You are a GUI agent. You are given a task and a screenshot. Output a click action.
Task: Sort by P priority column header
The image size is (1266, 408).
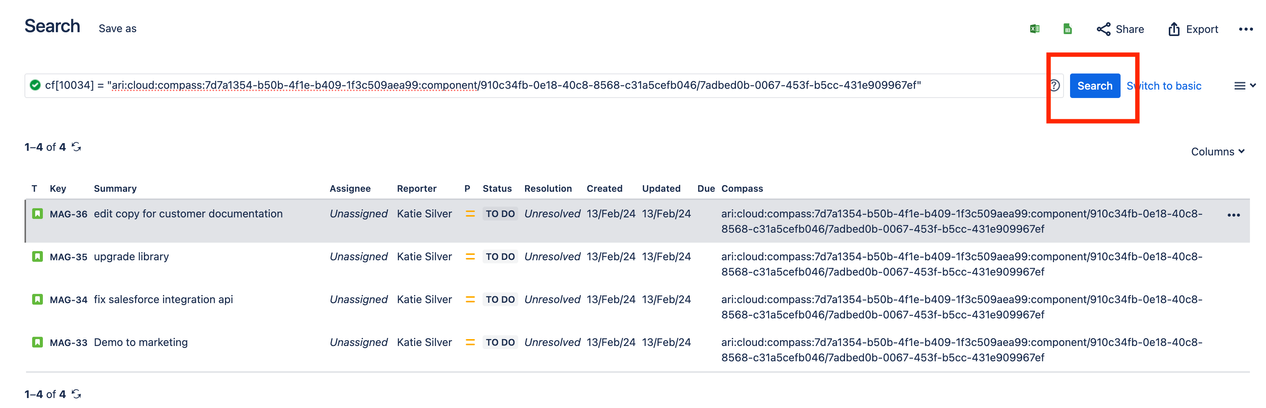pos(467,188)
